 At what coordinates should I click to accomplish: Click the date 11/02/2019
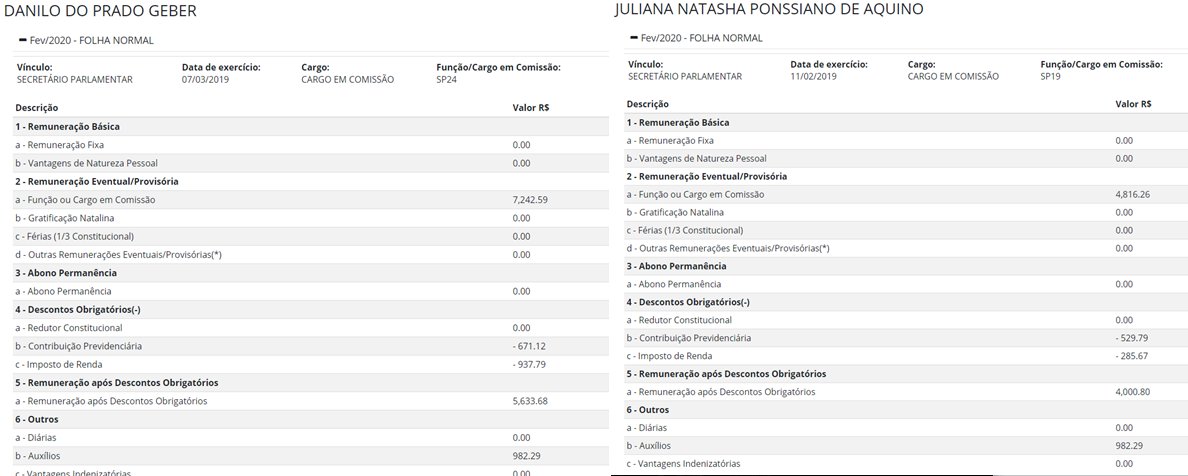pyautogui.click(x=814, y=76)
